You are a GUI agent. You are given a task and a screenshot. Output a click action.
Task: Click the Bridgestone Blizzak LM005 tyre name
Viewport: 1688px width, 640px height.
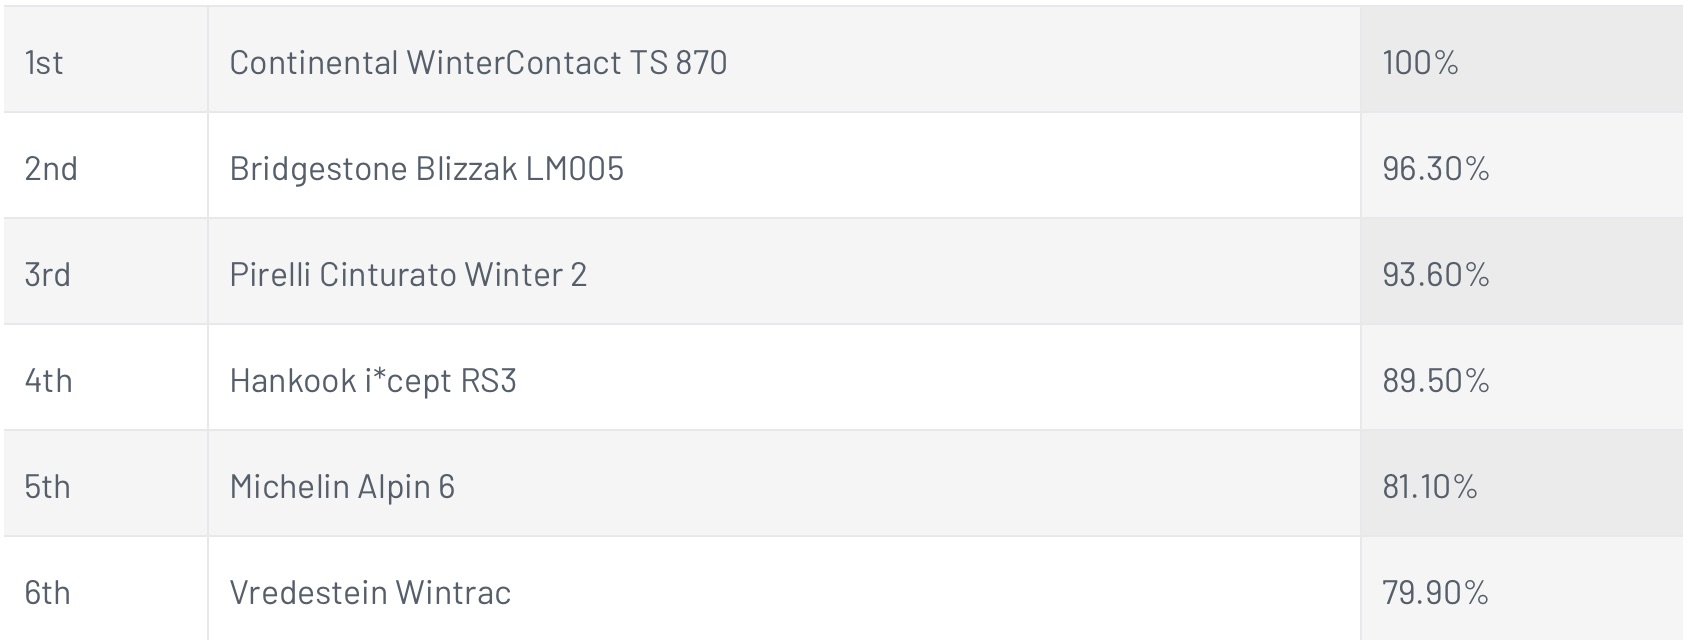(427, 168)
